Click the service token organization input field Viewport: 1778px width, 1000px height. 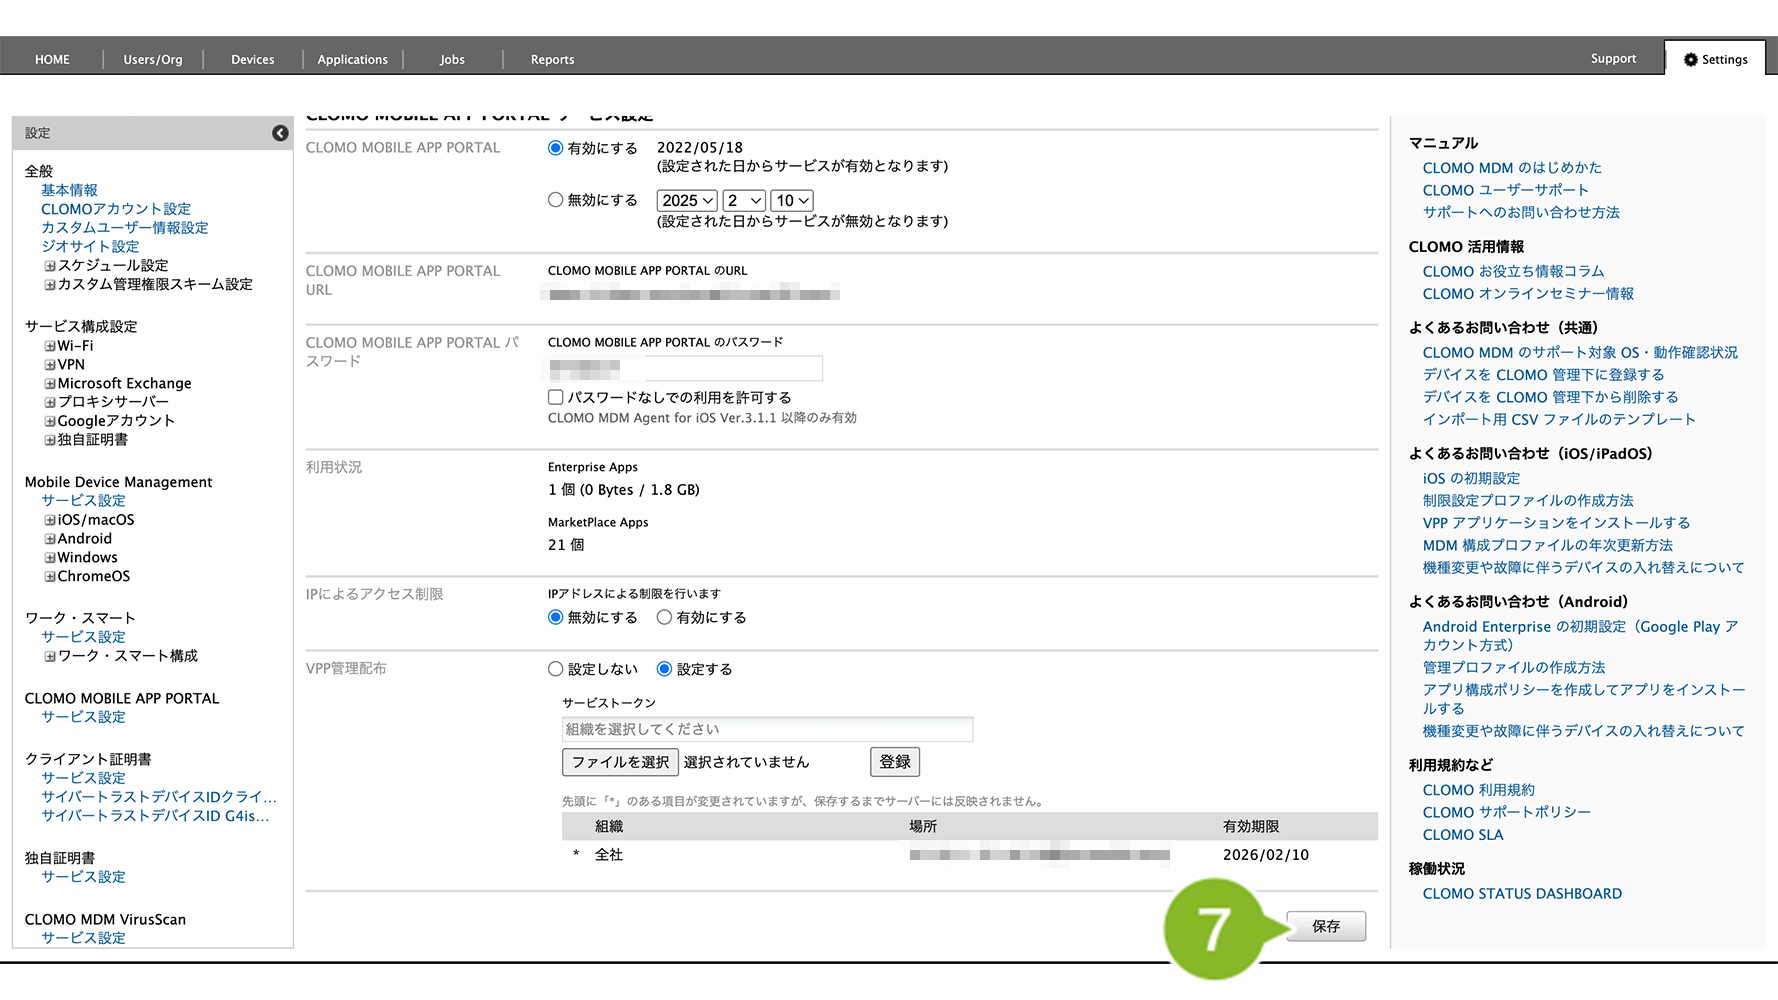point(767,729)
